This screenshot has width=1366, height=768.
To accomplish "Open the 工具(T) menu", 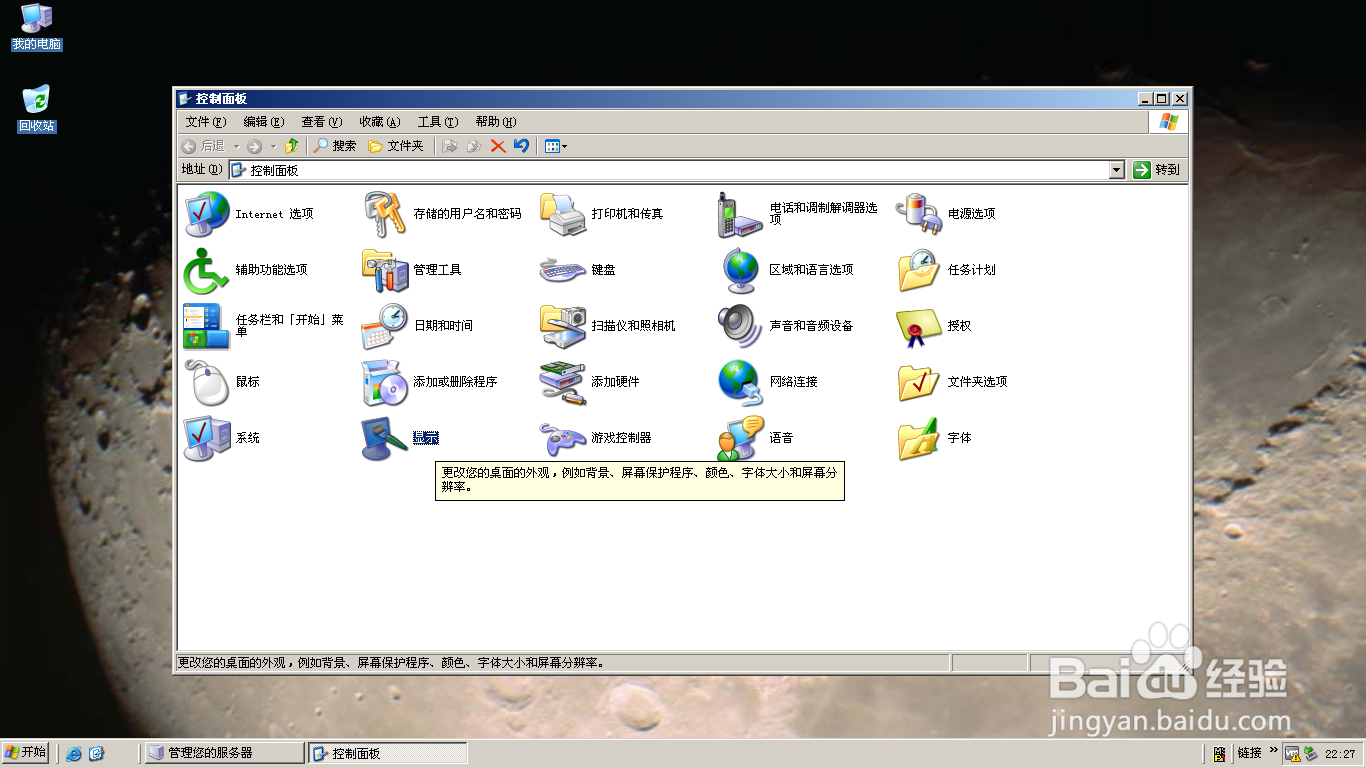I will (x=437, y=122).
